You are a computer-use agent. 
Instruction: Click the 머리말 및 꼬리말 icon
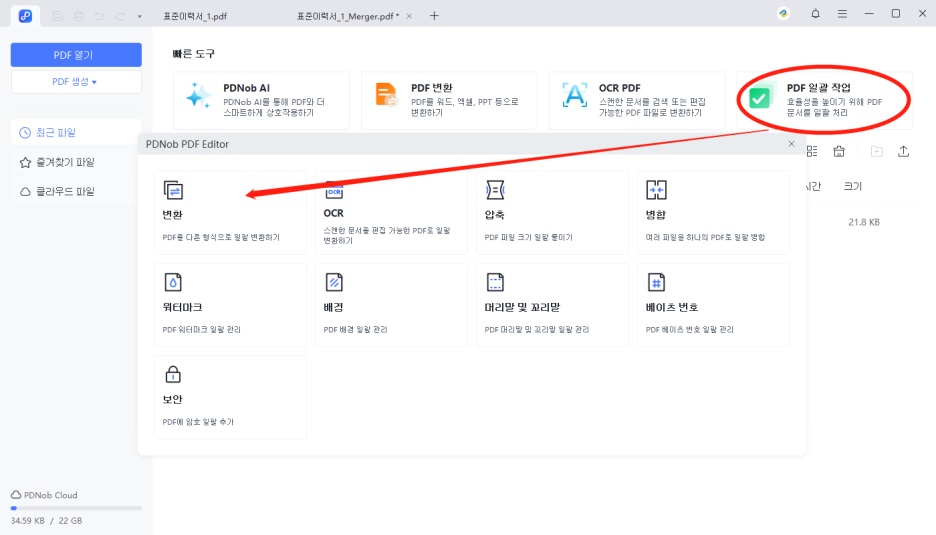(x=495, y=282)
